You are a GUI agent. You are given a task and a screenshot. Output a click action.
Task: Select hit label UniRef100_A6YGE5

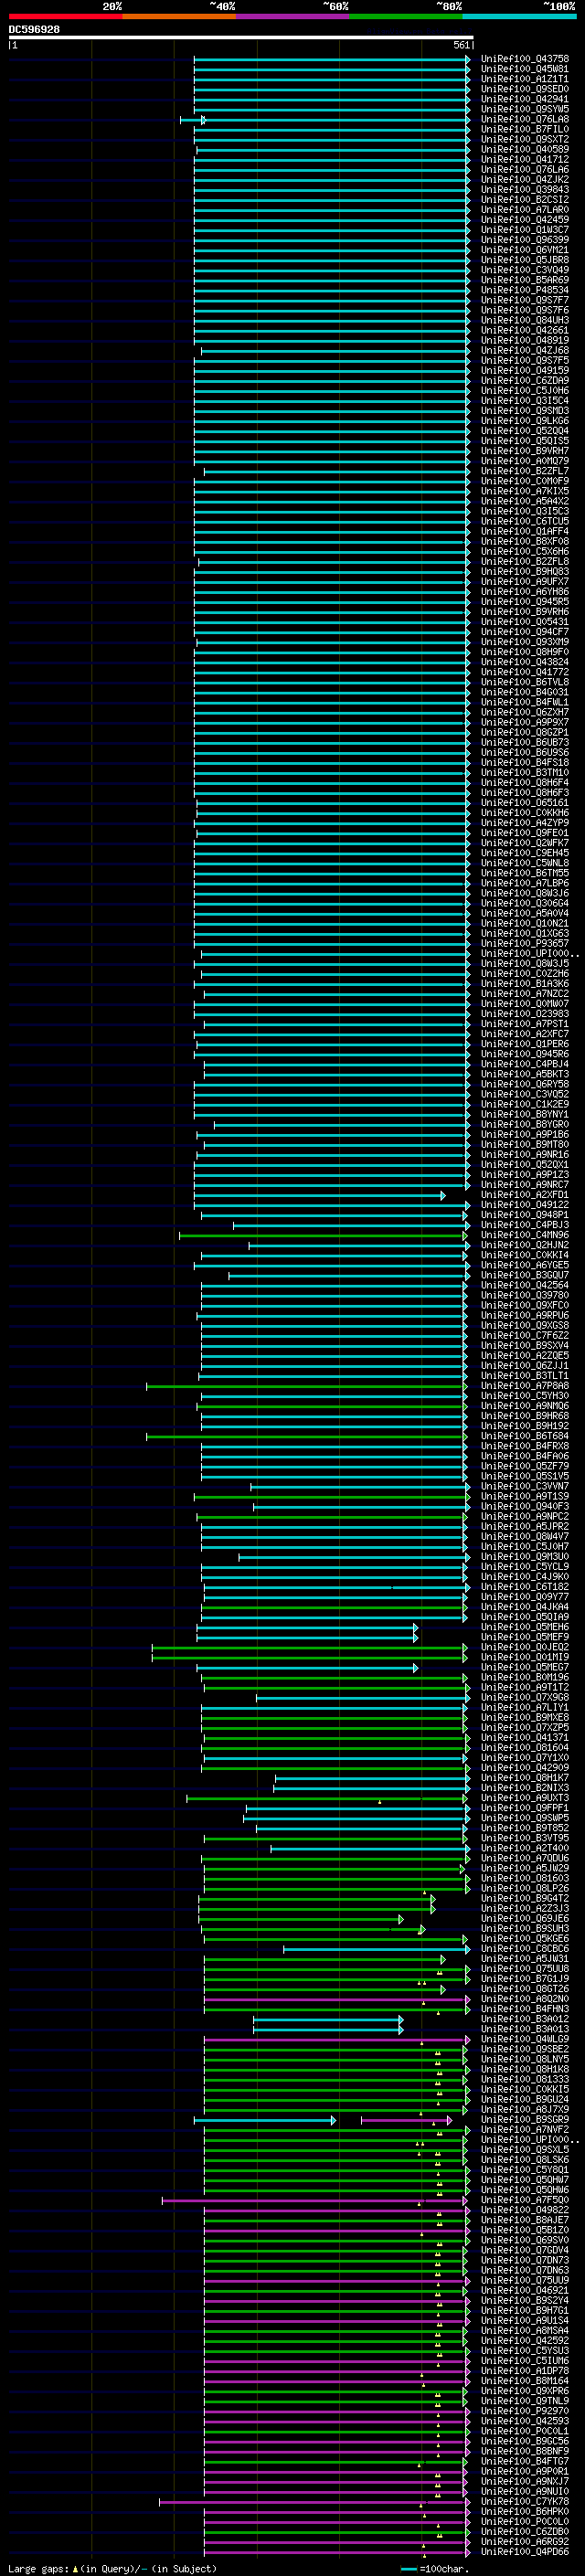coord(525,1265)
